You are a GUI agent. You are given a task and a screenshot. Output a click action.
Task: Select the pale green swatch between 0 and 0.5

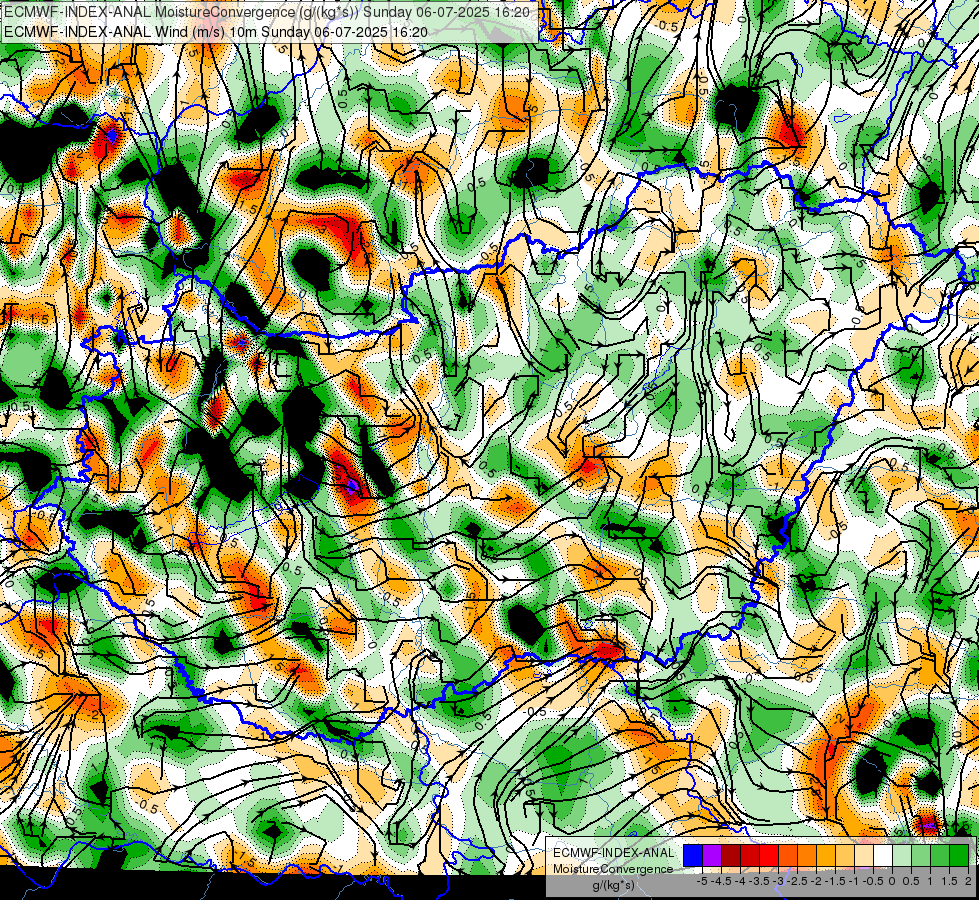(902, 856)
